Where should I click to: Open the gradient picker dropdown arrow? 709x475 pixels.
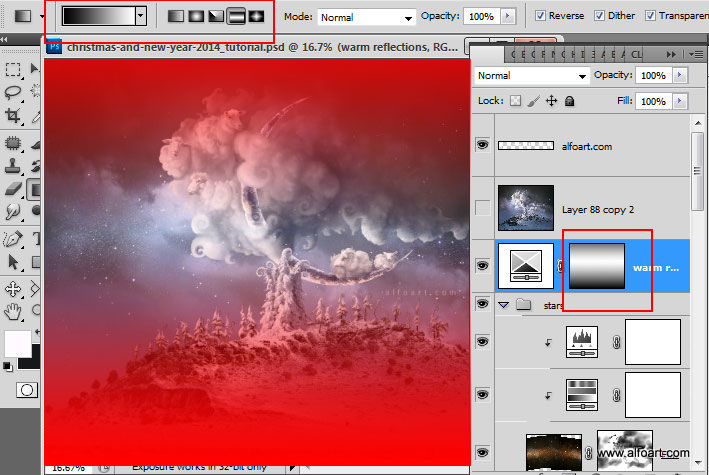click(x=141, y=16)
